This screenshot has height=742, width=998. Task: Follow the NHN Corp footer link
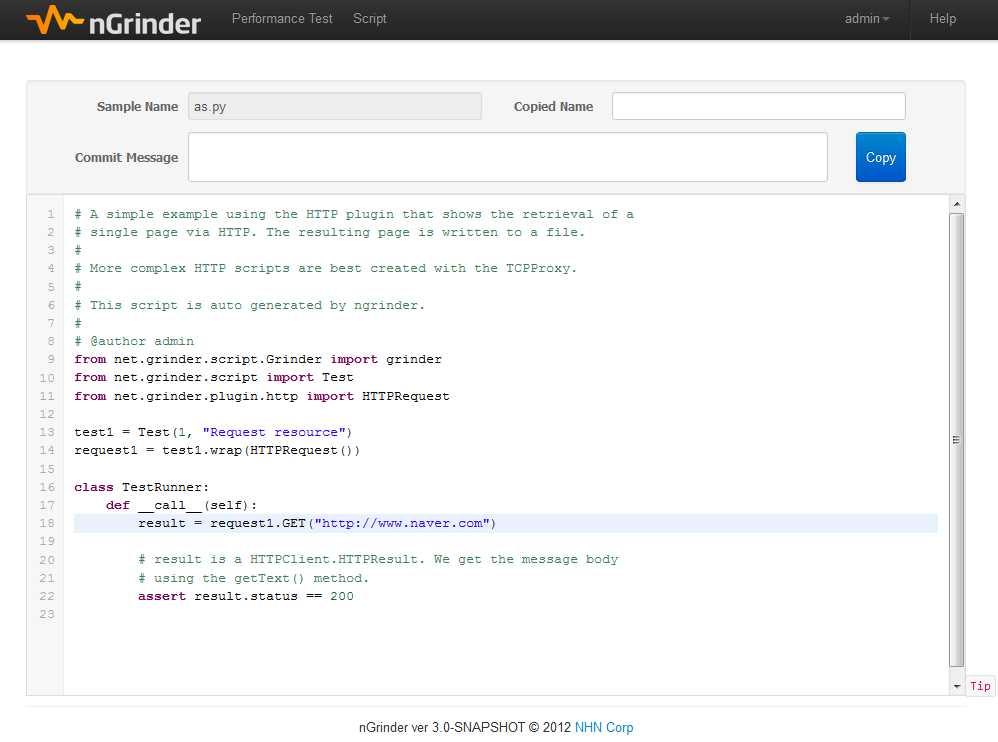click(x=603, y=728)
